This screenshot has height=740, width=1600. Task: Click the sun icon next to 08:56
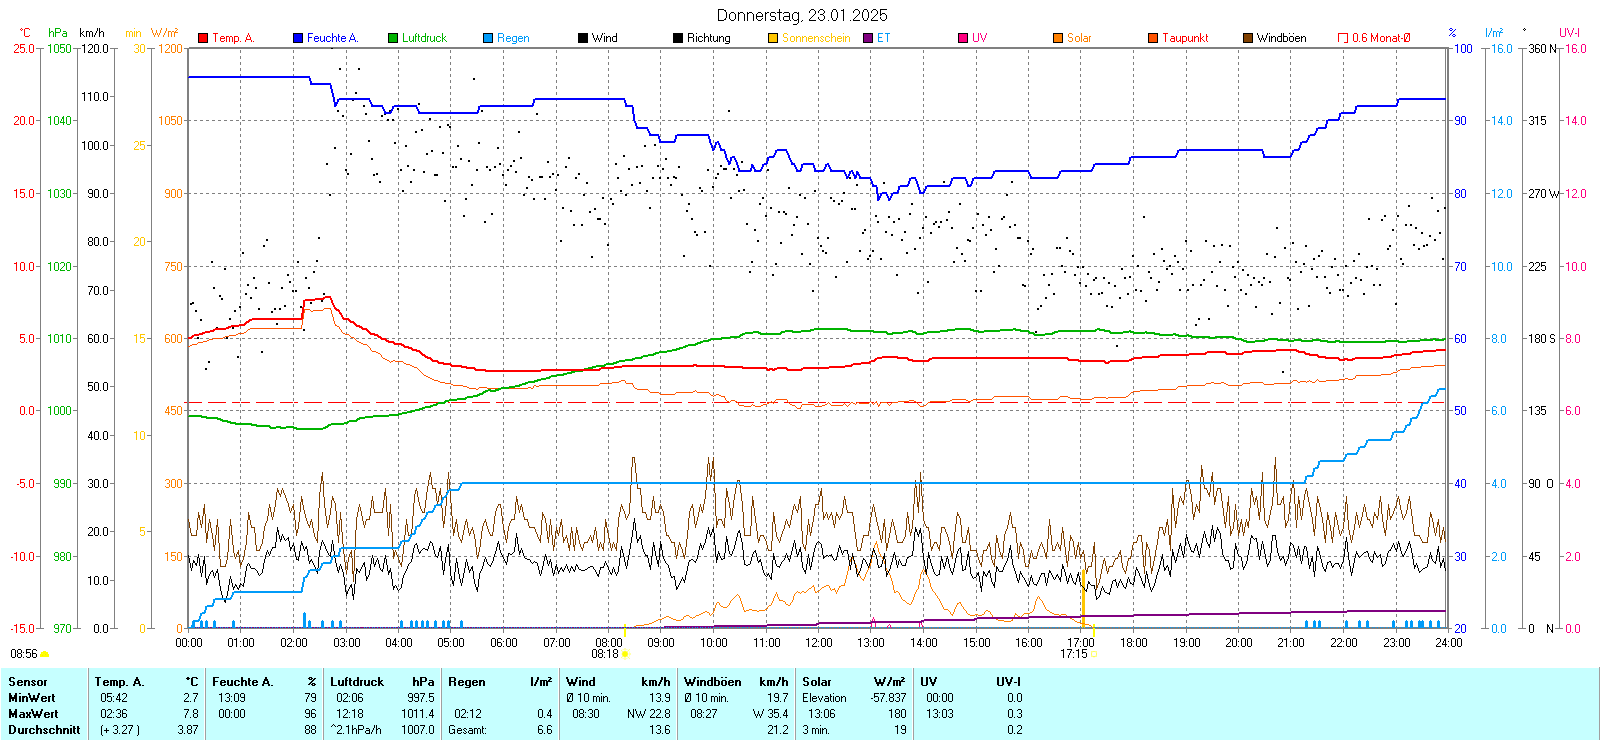tap(45, 654)
